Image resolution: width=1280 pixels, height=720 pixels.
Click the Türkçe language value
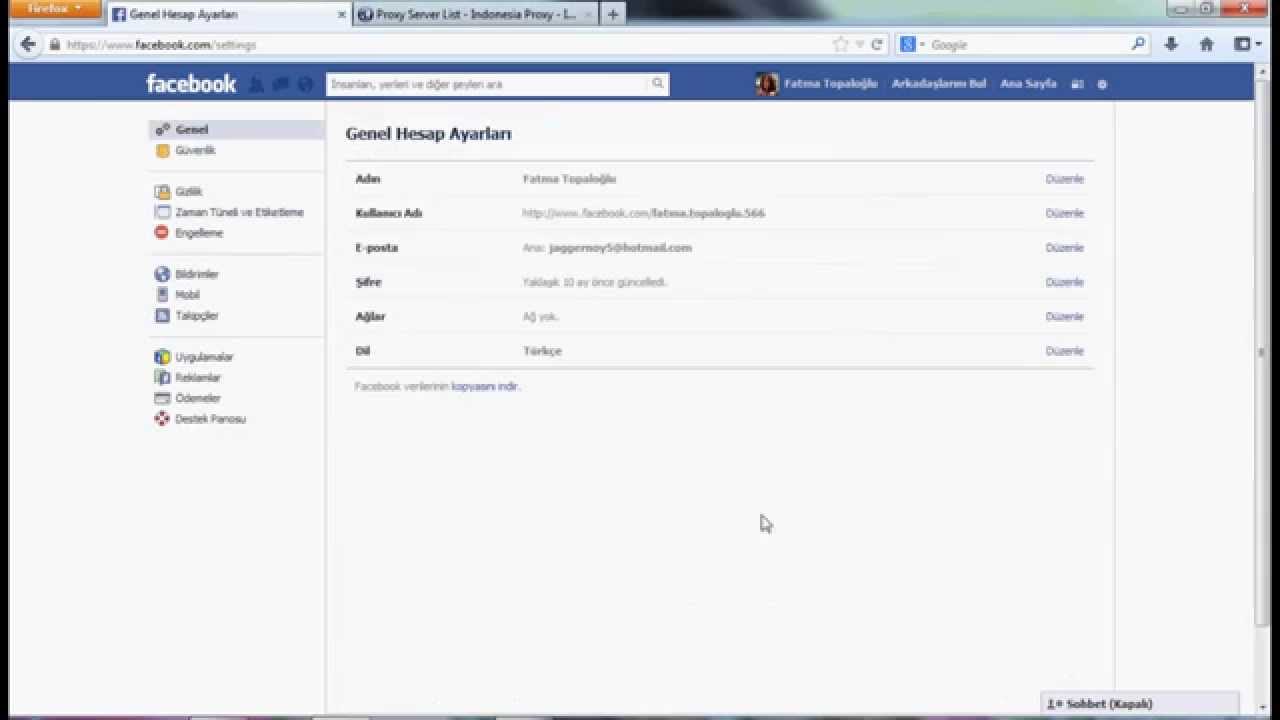tap(542, 351)
